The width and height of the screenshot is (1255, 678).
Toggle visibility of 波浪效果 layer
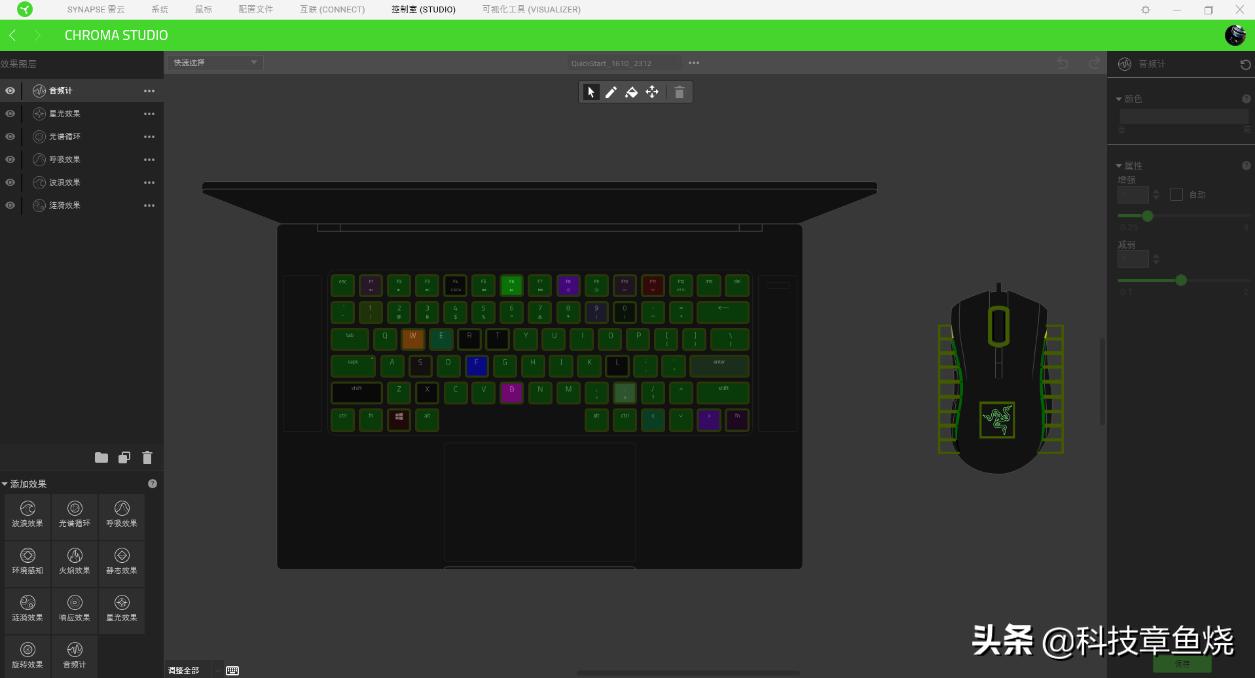[x=10, y=182]
